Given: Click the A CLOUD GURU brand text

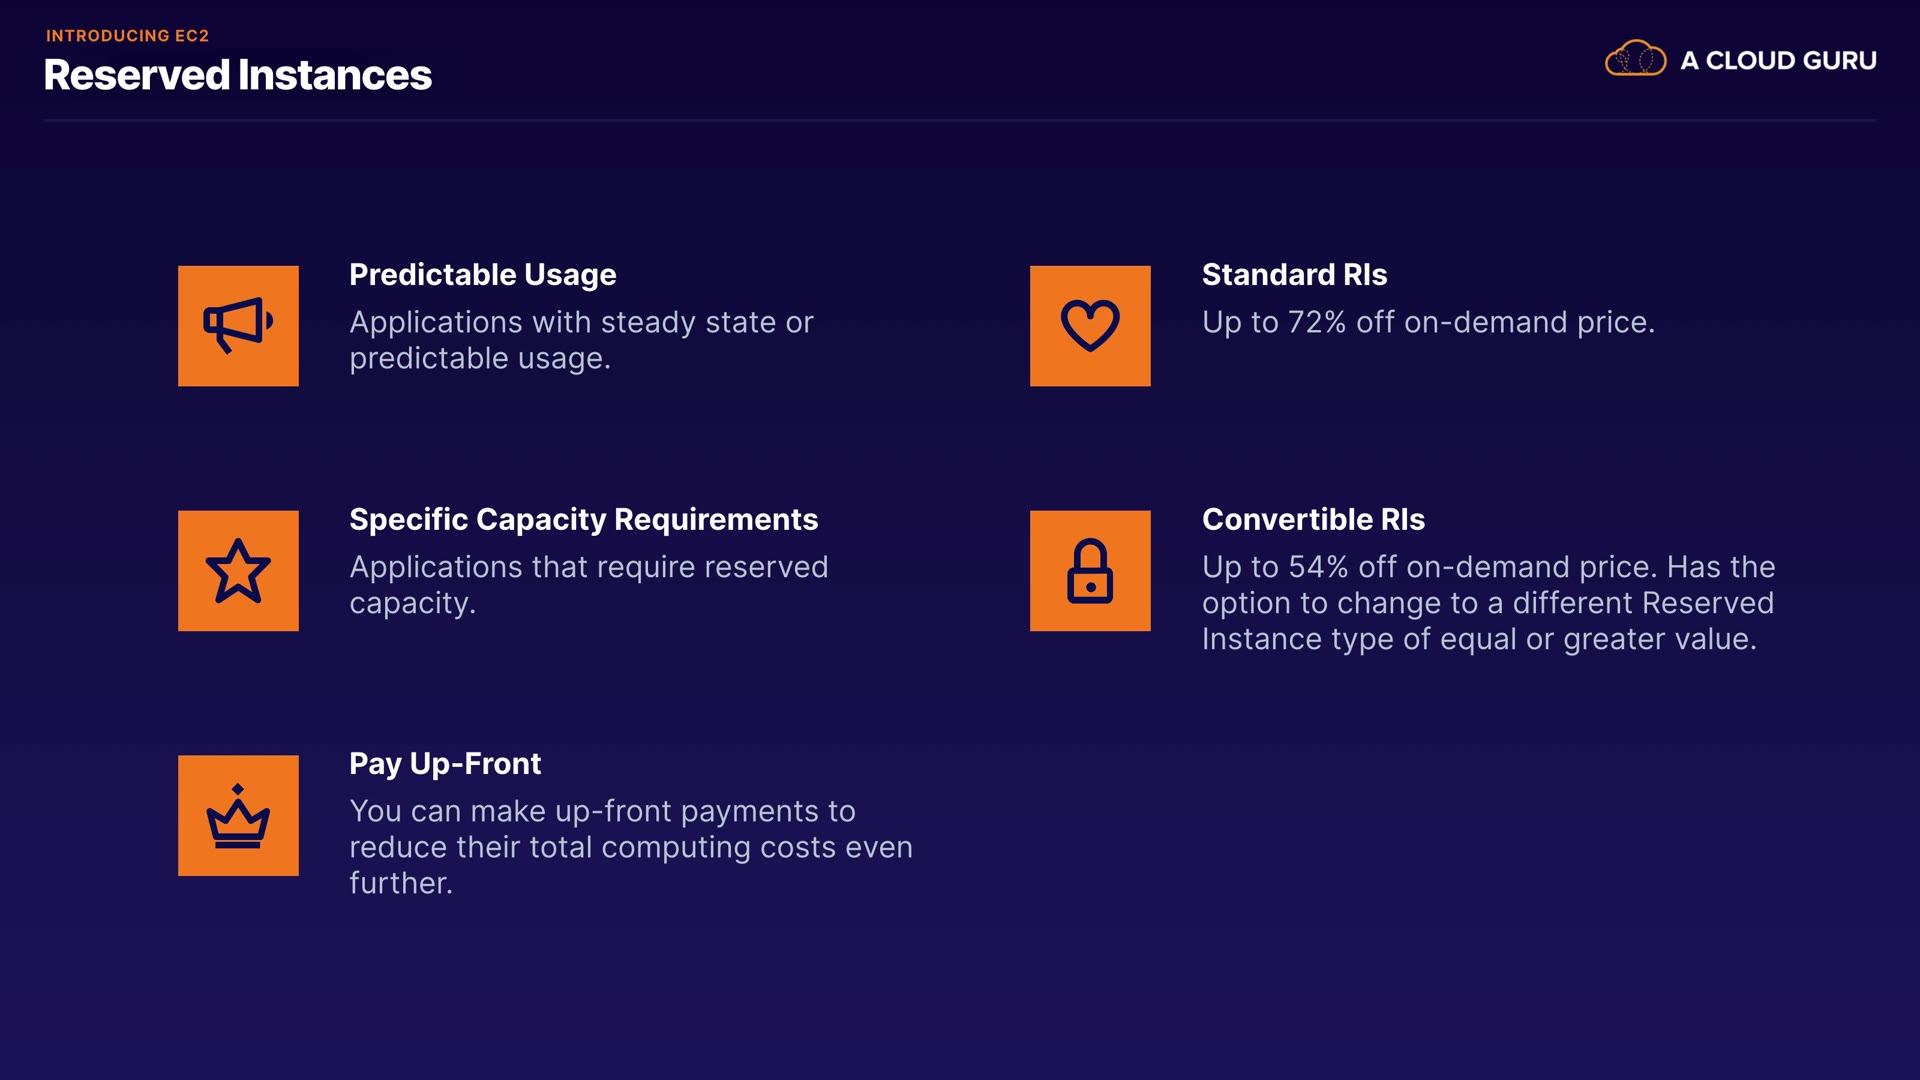Looking at the screenshot, I should (1778, 60).
